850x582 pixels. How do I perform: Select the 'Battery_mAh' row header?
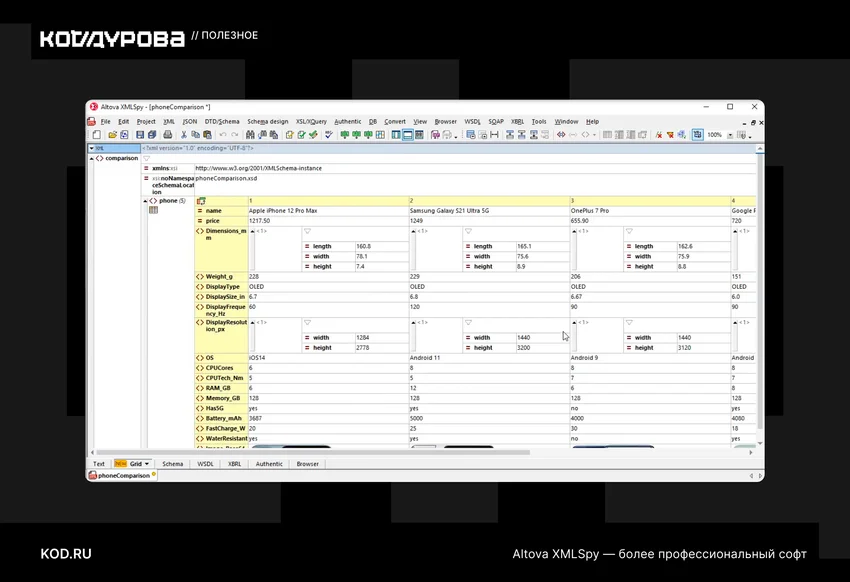221,418
